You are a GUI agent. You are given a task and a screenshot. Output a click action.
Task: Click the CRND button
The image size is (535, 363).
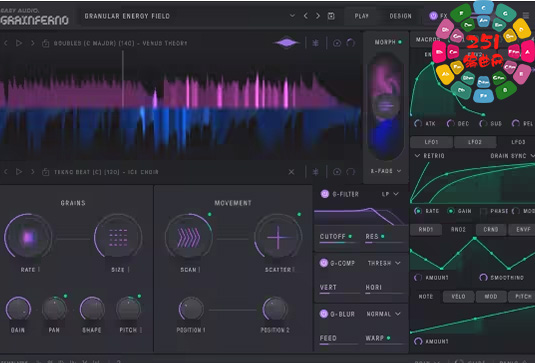pos(491,230)
